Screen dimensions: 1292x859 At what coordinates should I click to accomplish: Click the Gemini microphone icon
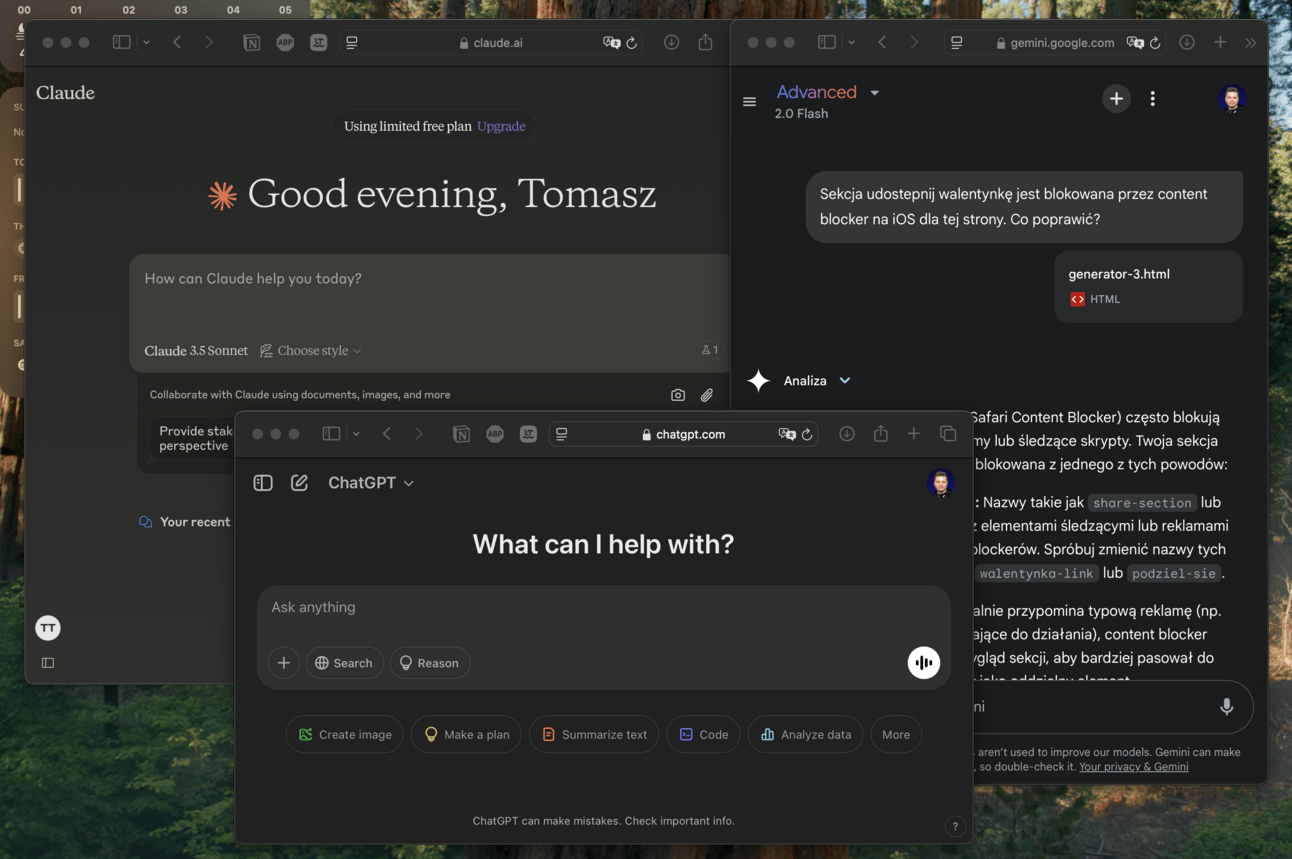1226,707
